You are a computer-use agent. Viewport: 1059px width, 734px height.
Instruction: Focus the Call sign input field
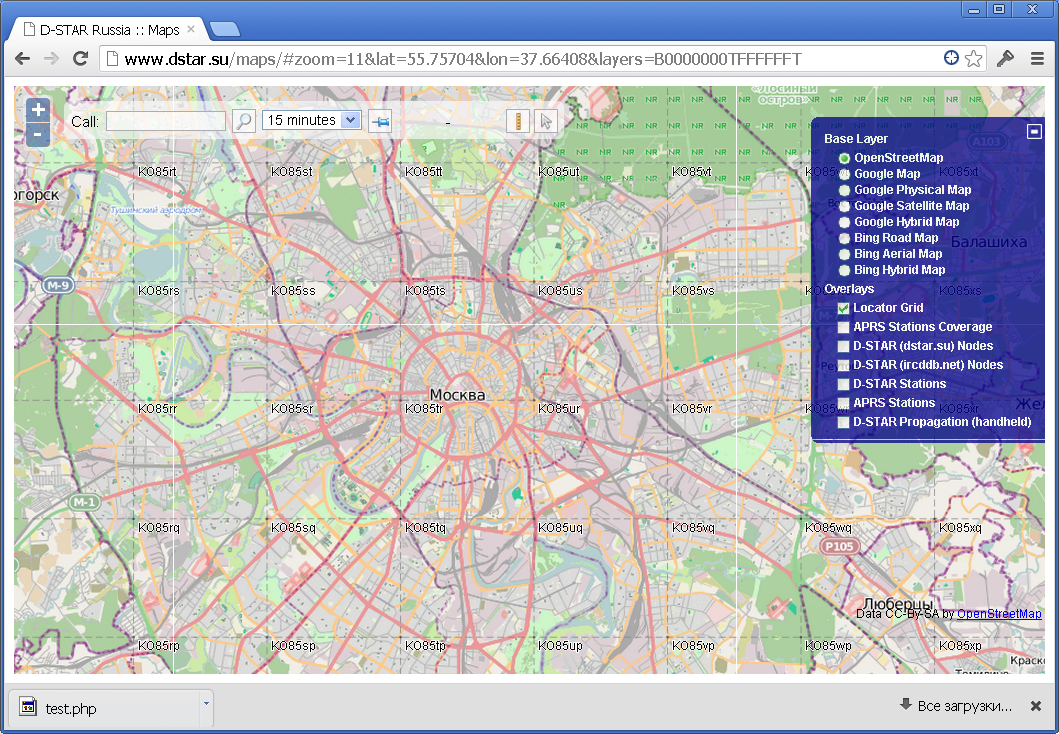[165, 122]
